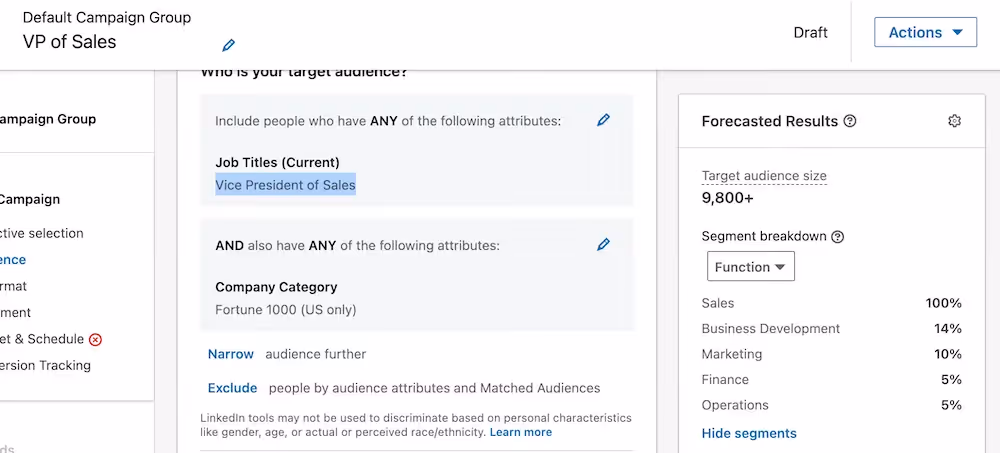The width and height of the screenshot is (1000, 453).
Task: Click Fortune 1000 (US only) value
Action: tap(286, 310)
